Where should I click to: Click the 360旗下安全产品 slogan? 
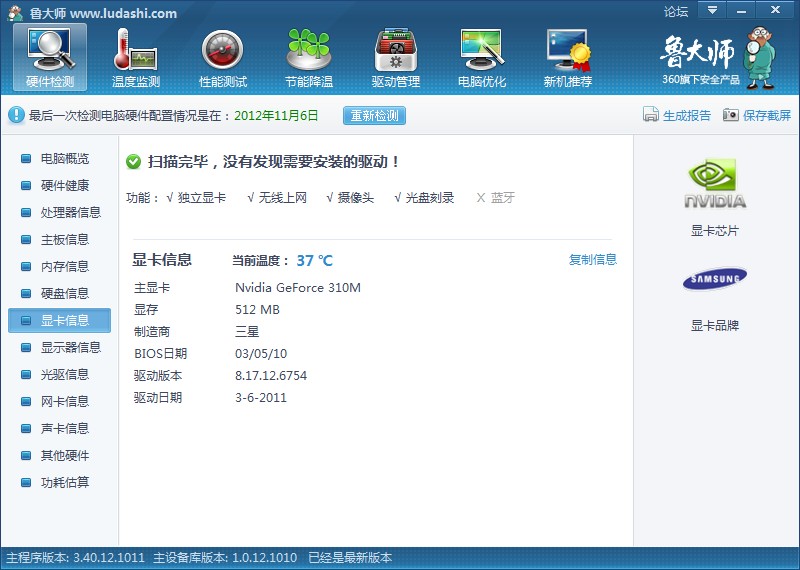701,79
